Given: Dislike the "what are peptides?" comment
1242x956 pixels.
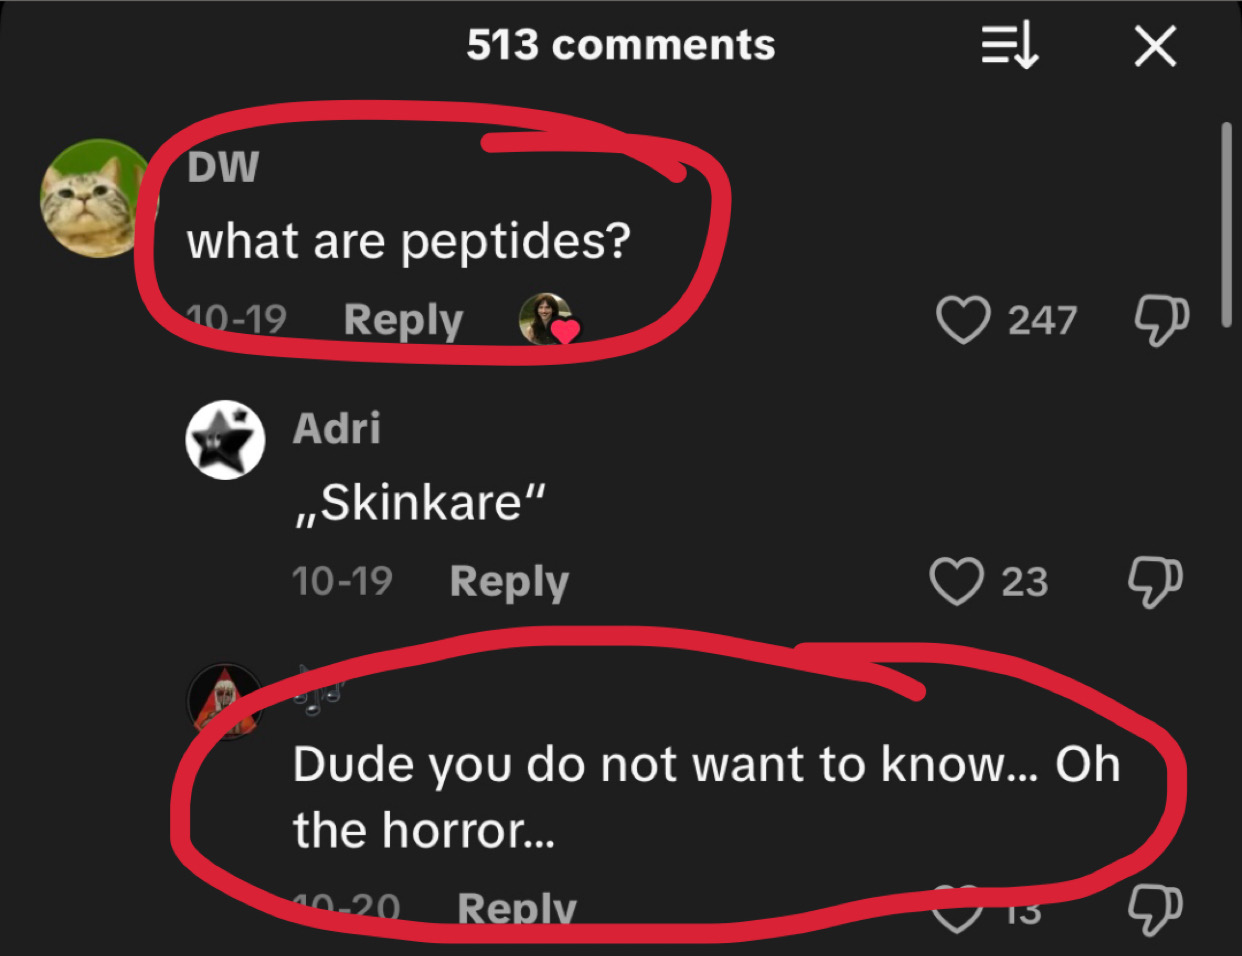Looking at the screenshot, I should [x=1160, y=320].
